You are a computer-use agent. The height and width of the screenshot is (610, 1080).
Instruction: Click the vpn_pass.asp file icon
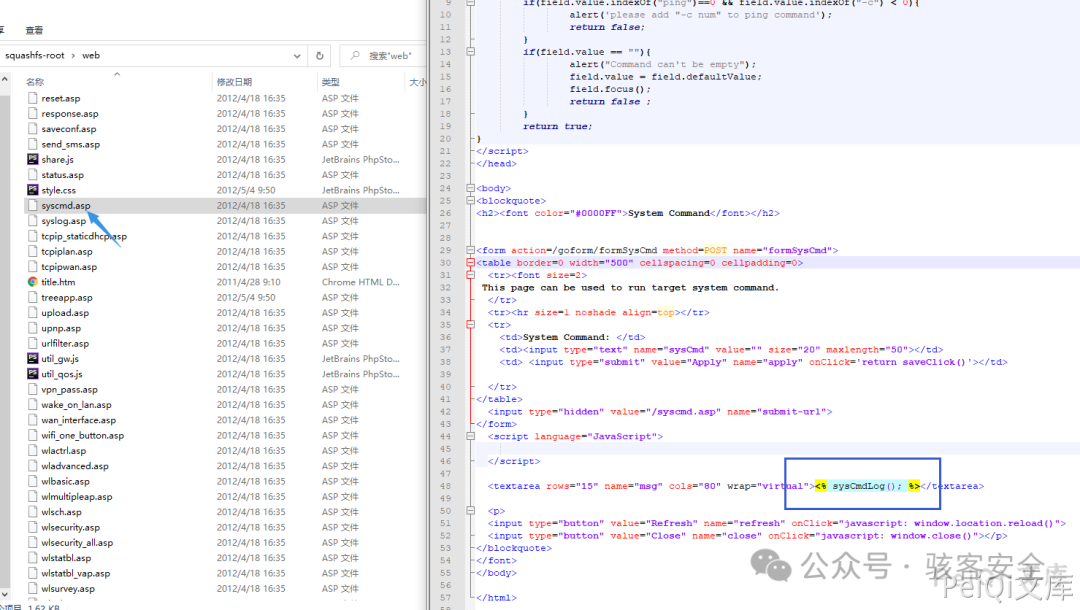(x=32, y=390)
